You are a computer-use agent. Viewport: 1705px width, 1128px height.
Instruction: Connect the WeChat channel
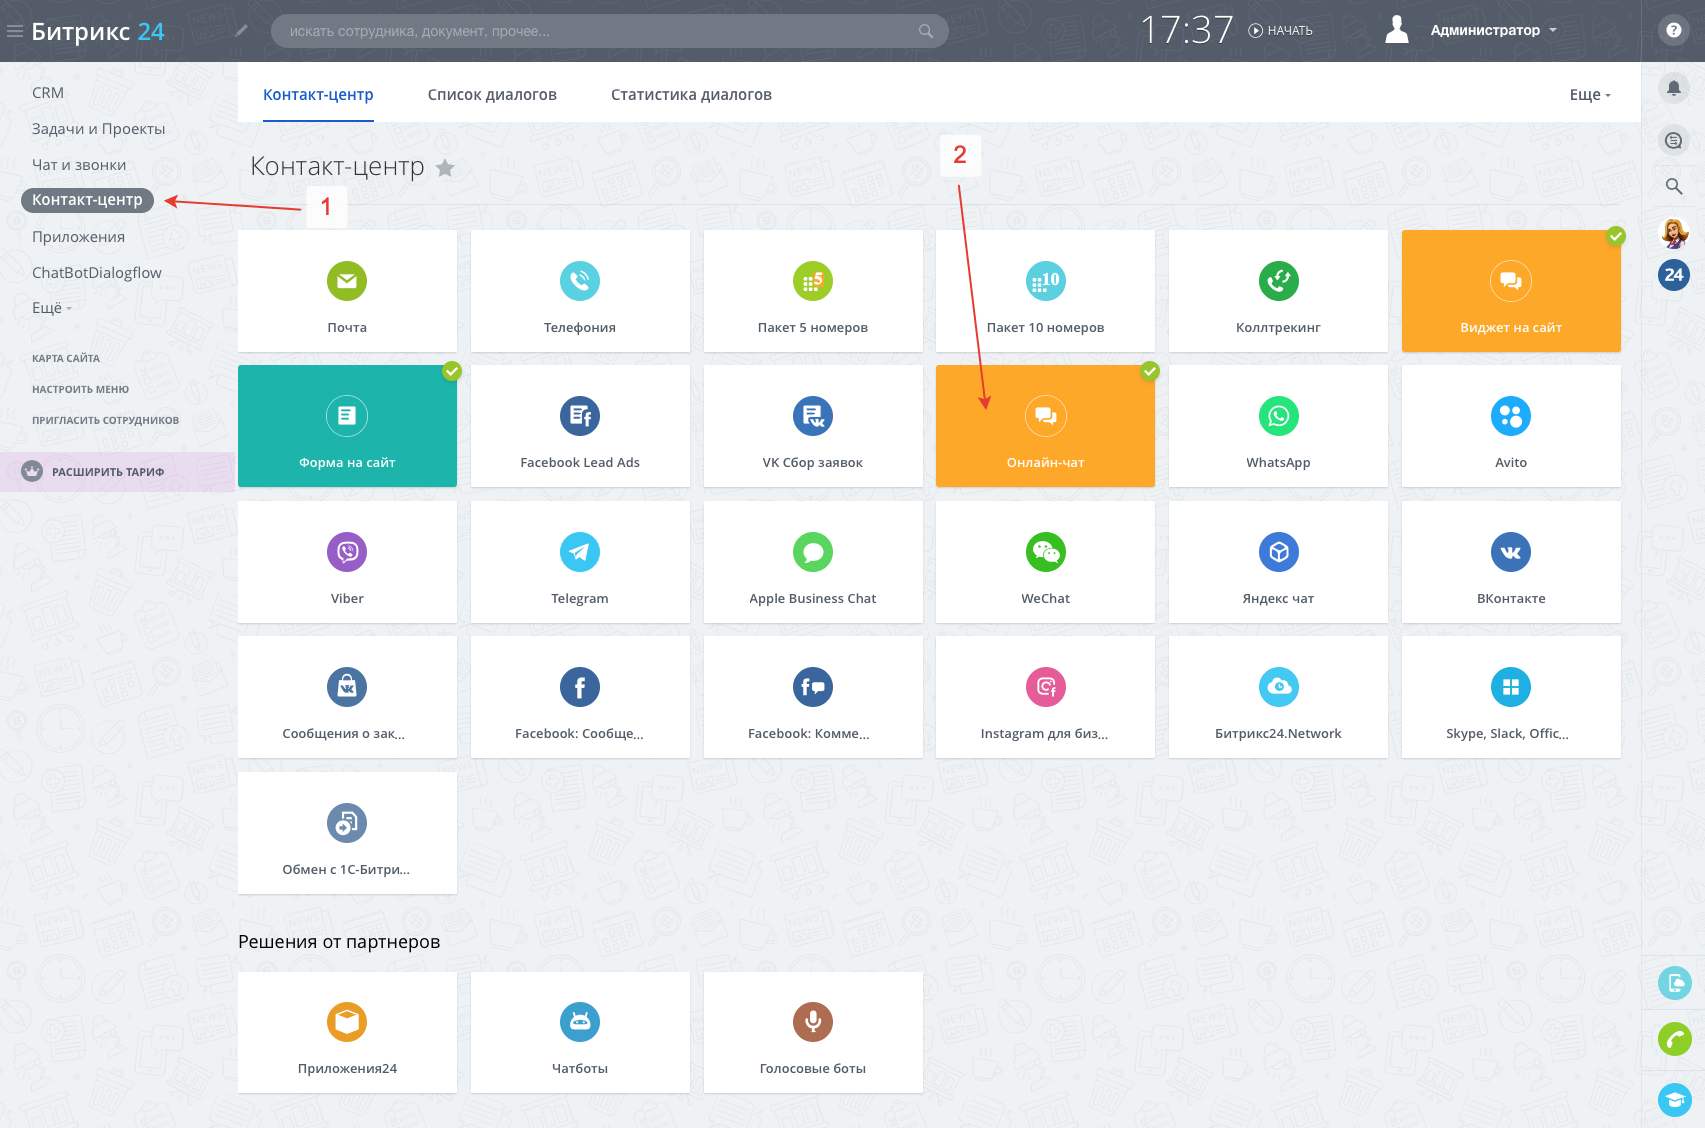pos(1045,562)
